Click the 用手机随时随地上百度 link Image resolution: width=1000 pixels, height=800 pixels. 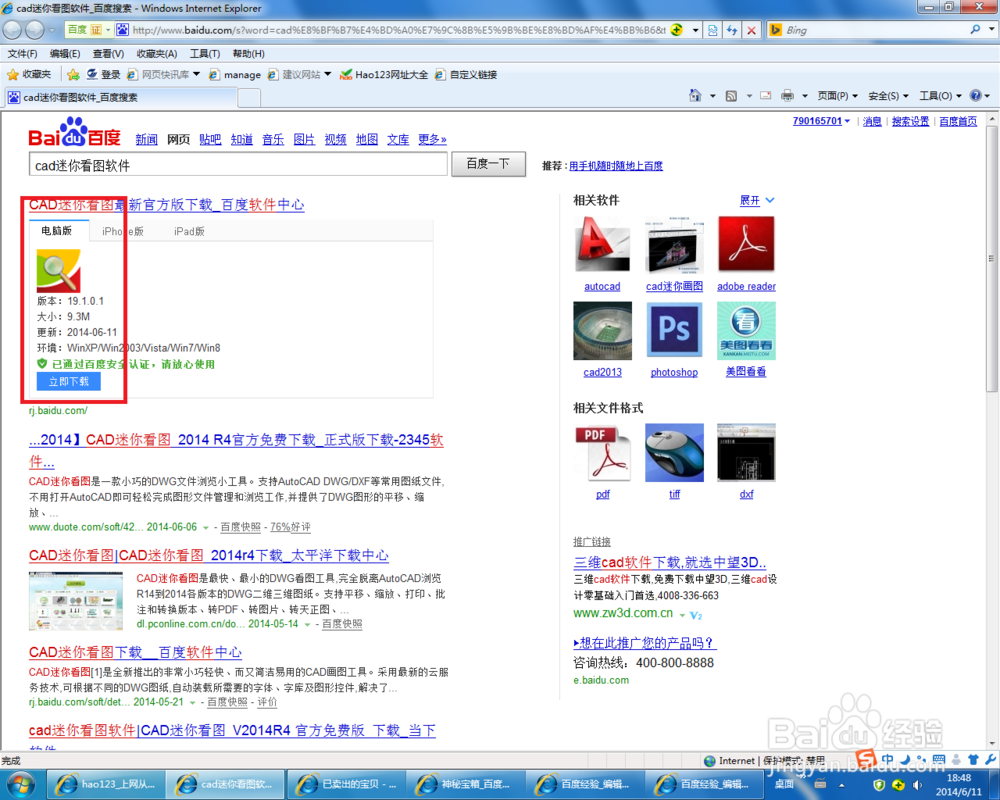pyautogui.click(x=615, y=166)
